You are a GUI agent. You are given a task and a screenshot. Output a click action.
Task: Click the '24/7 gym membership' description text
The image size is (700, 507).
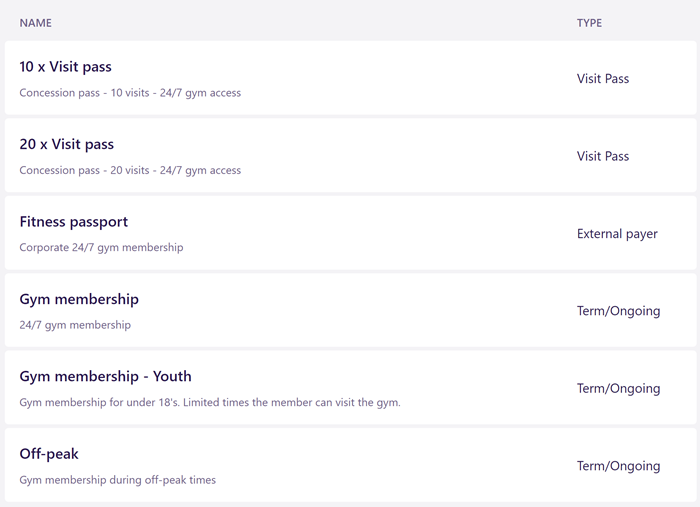click(x=75, y=325)
